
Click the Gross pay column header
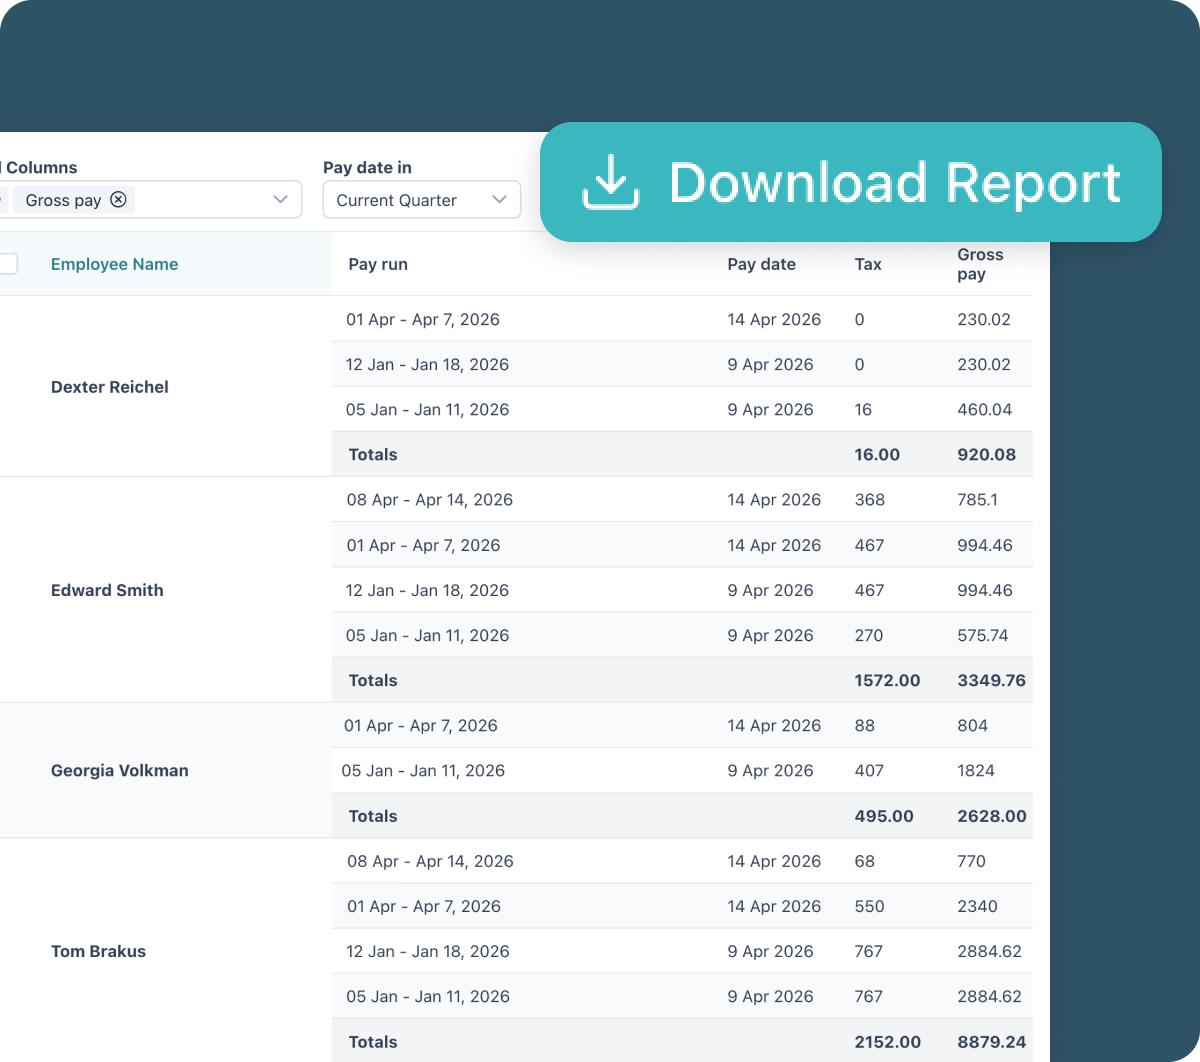click(x=979, y=264)
